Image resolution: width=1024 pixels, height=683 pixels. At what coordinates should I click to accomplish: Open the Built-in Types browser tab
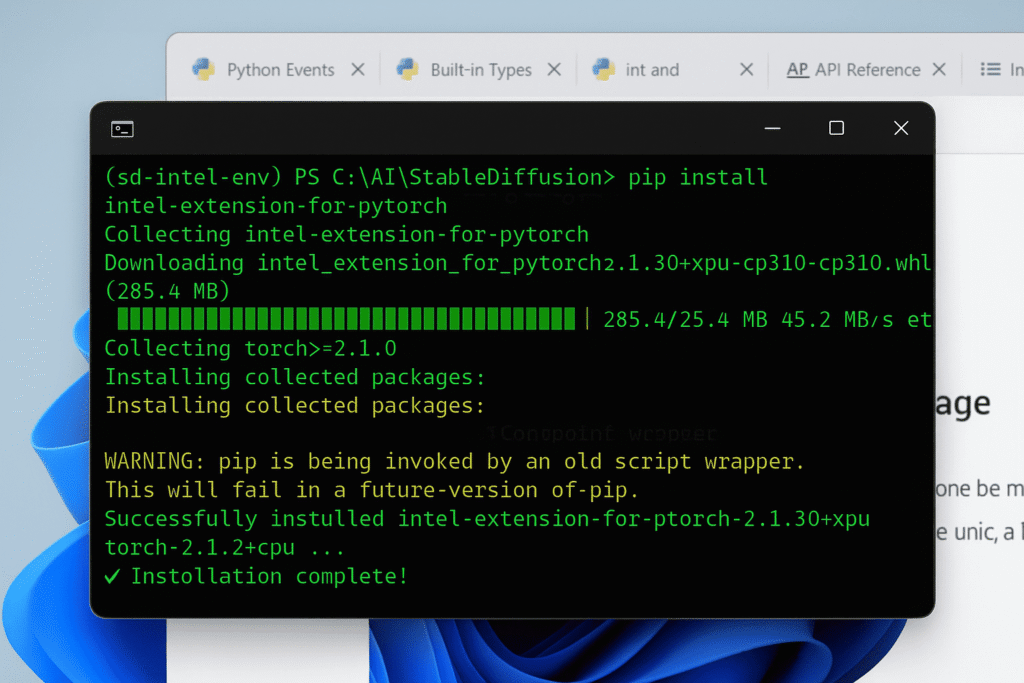pos(481,70)
